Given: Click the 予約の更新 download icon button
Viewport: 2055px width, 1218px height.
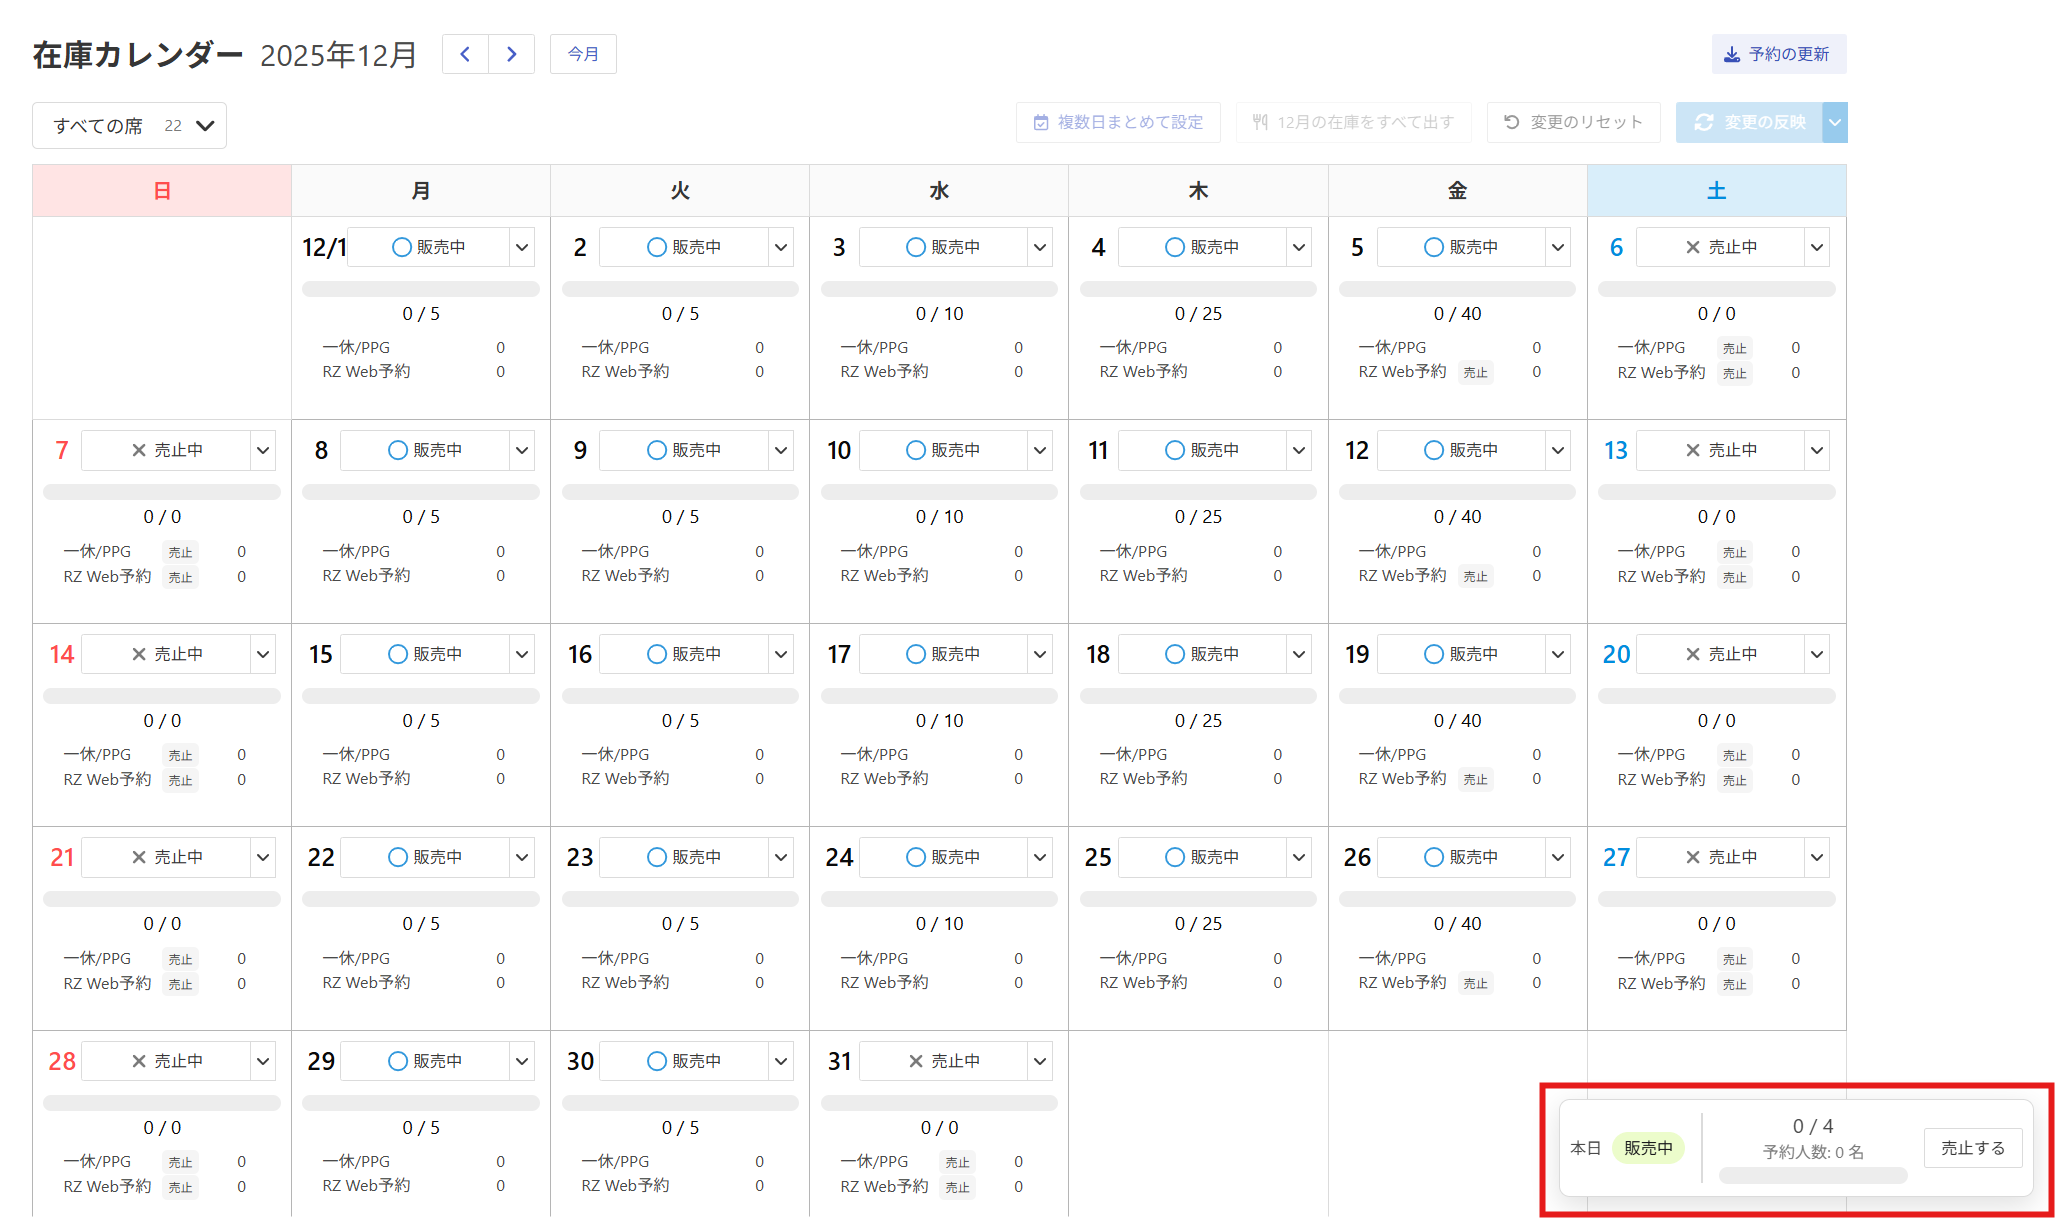Looking at the screenshot, I should pyautogui.click(x=1778, y=54).
